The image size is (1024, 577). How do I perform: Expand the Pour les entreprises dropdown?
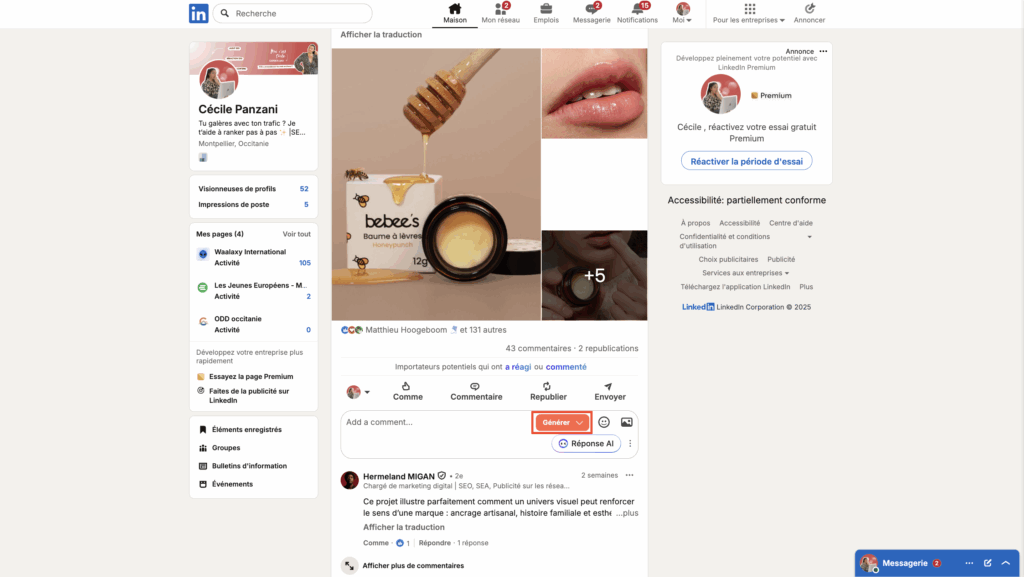(x=748, y=13)
